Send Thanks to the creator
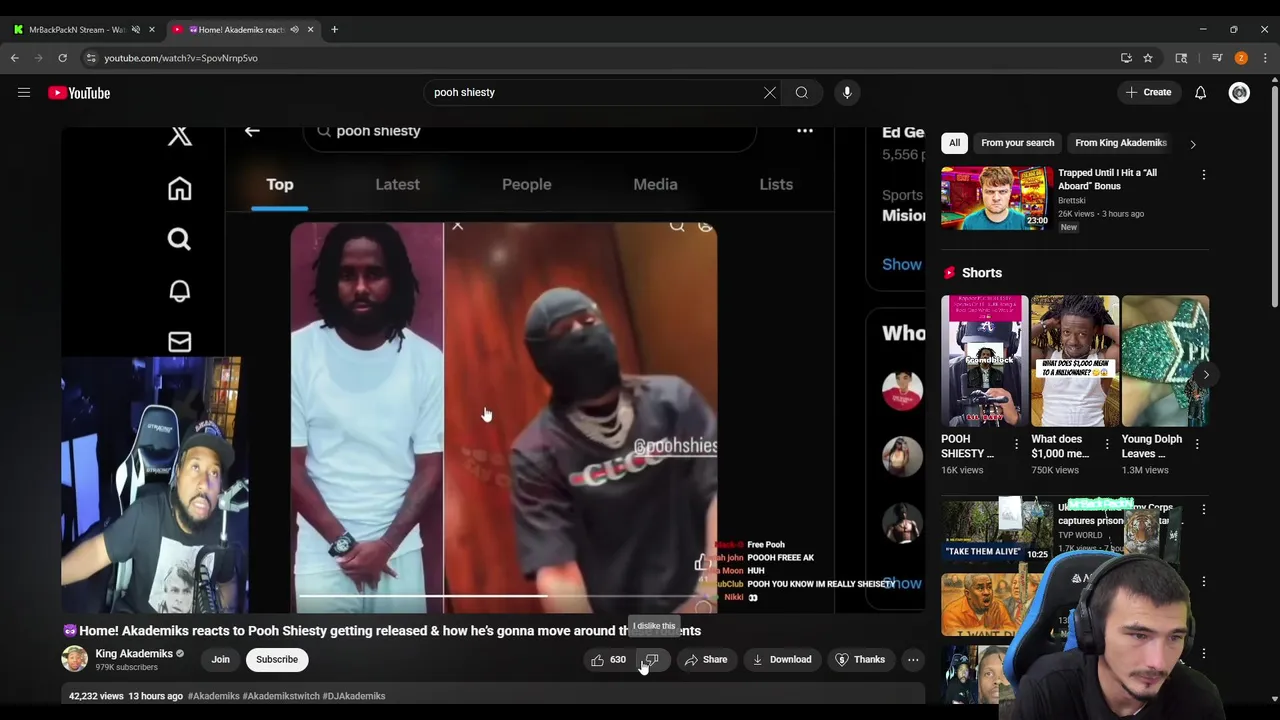The height and width of the screenshot is (720, 1280). point(860,660)
